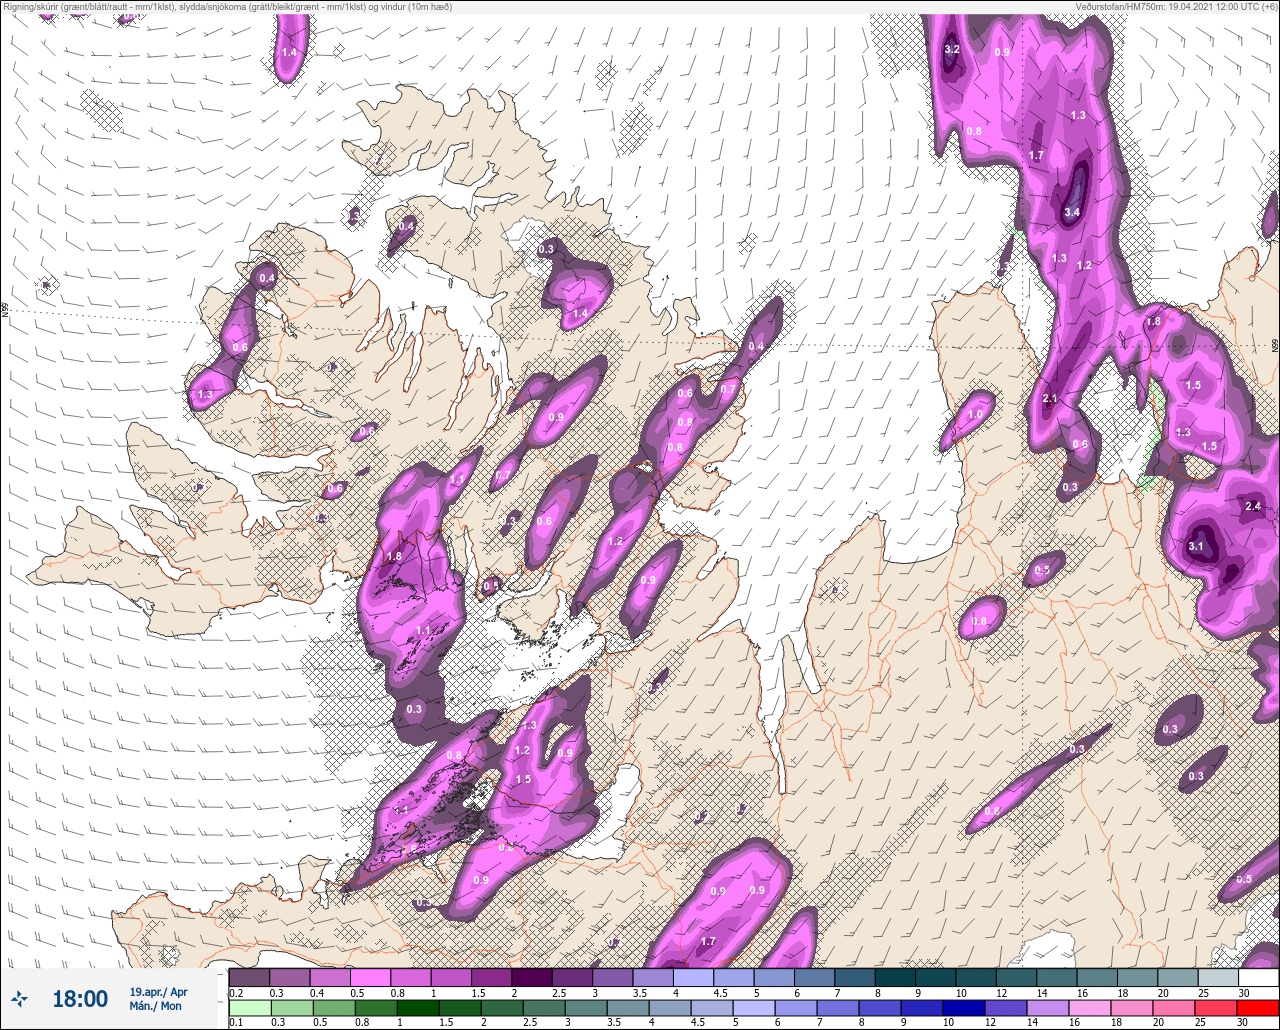The height and width of the screenshot is (1030, 1280).
Task: Click the '2.1' precipitation value on the map
Action: [1049, 398]
